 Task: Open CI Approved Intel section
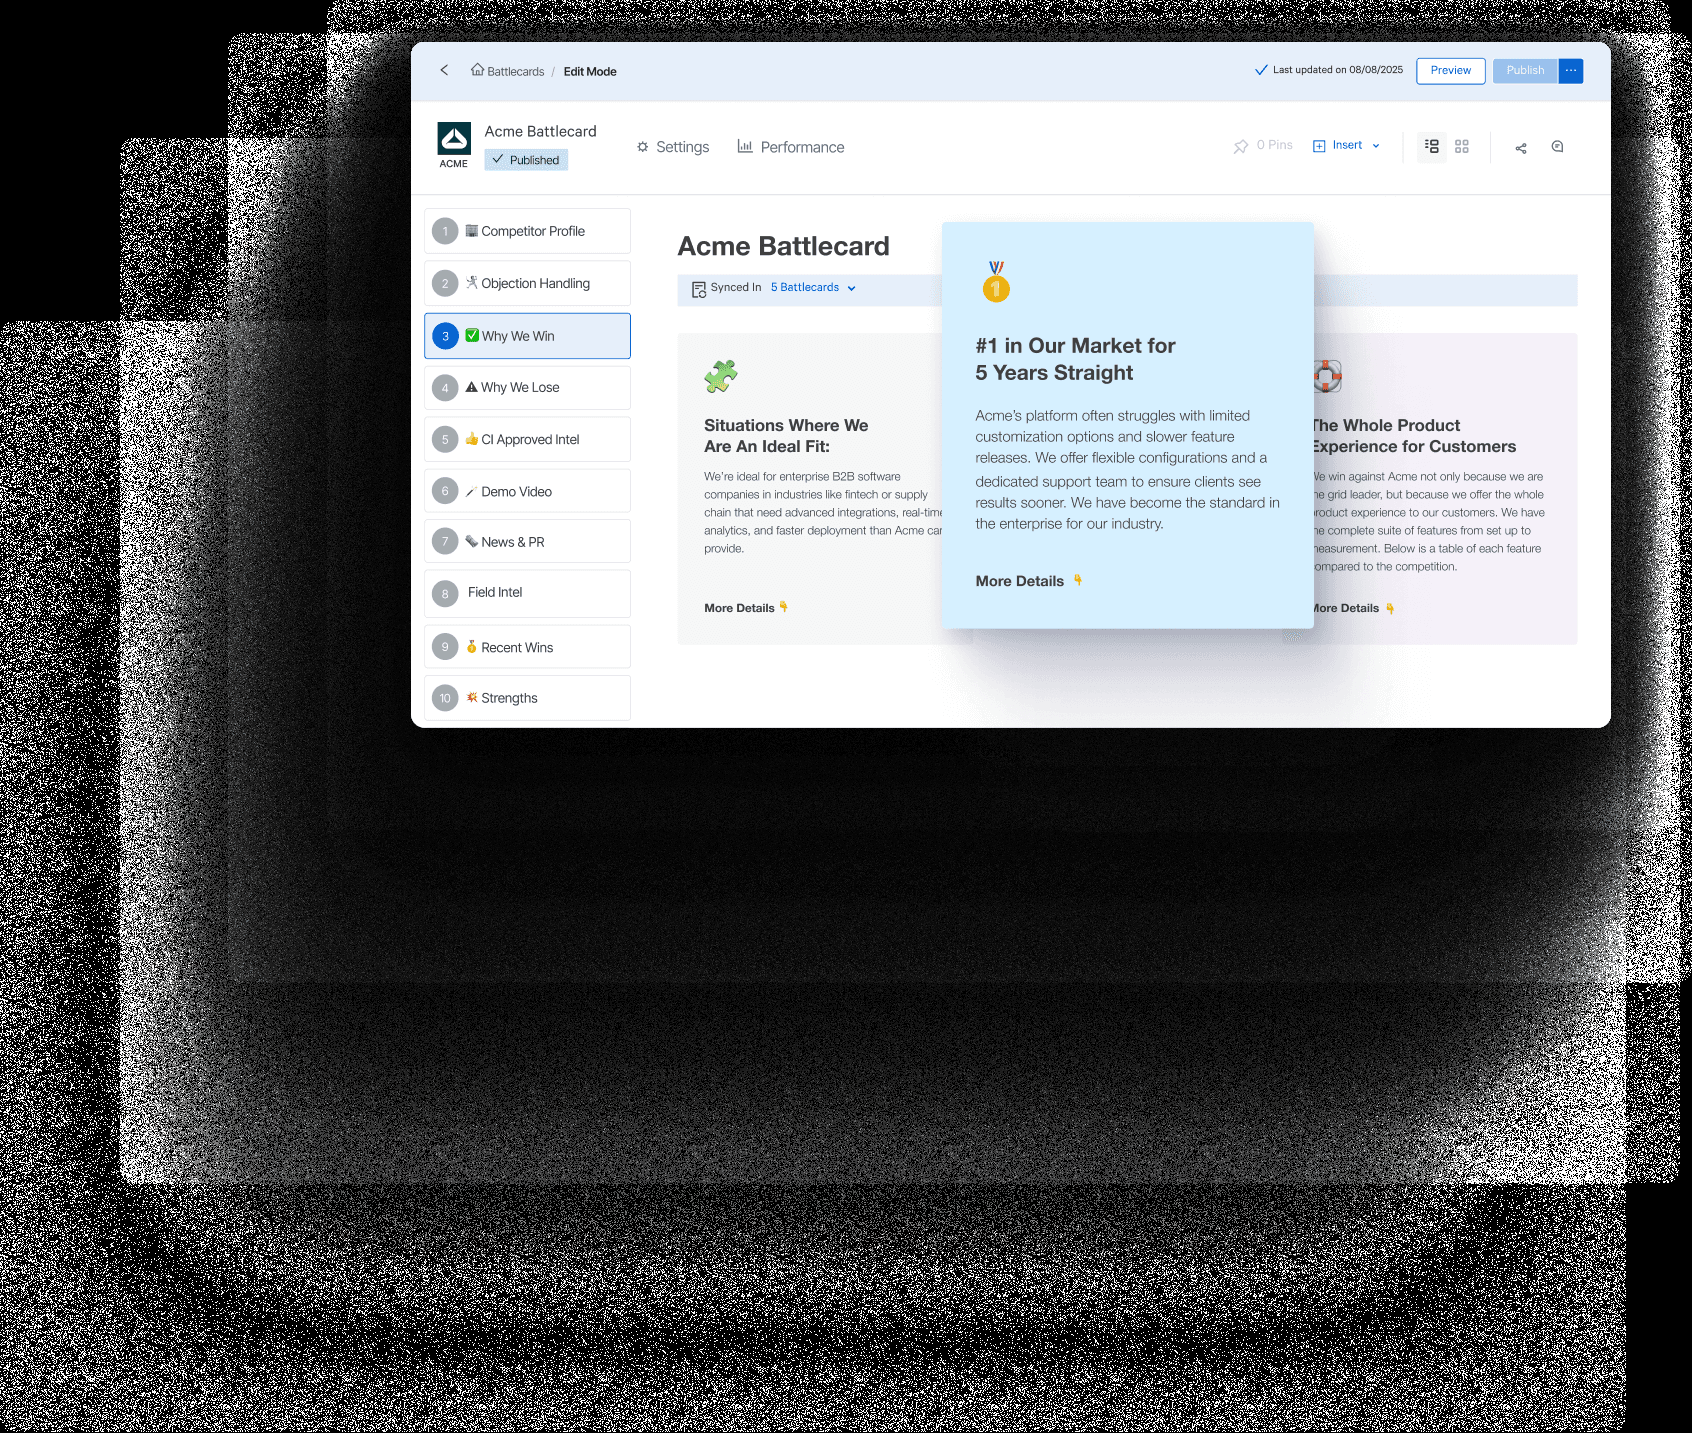tap(527, 439)
